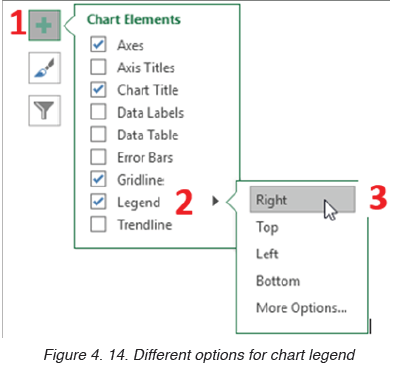Viewport: 395px width, 368px height.
Task: Uncheck the Chart Title checkbox
Action: point(98,89)
